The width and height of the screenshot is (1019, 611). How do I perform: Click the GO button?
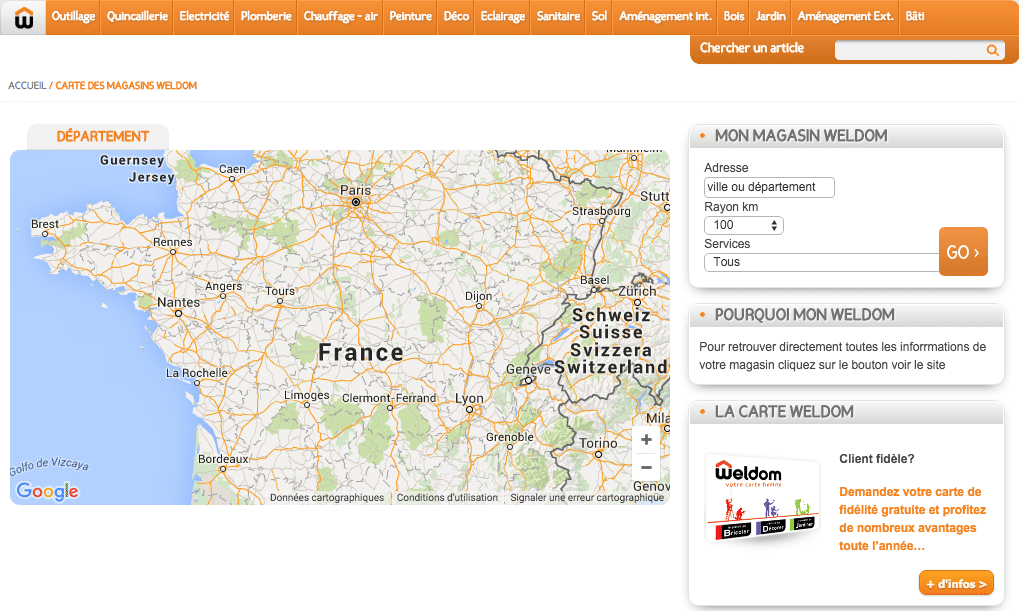pyautogui.click(x=963, y=252)
